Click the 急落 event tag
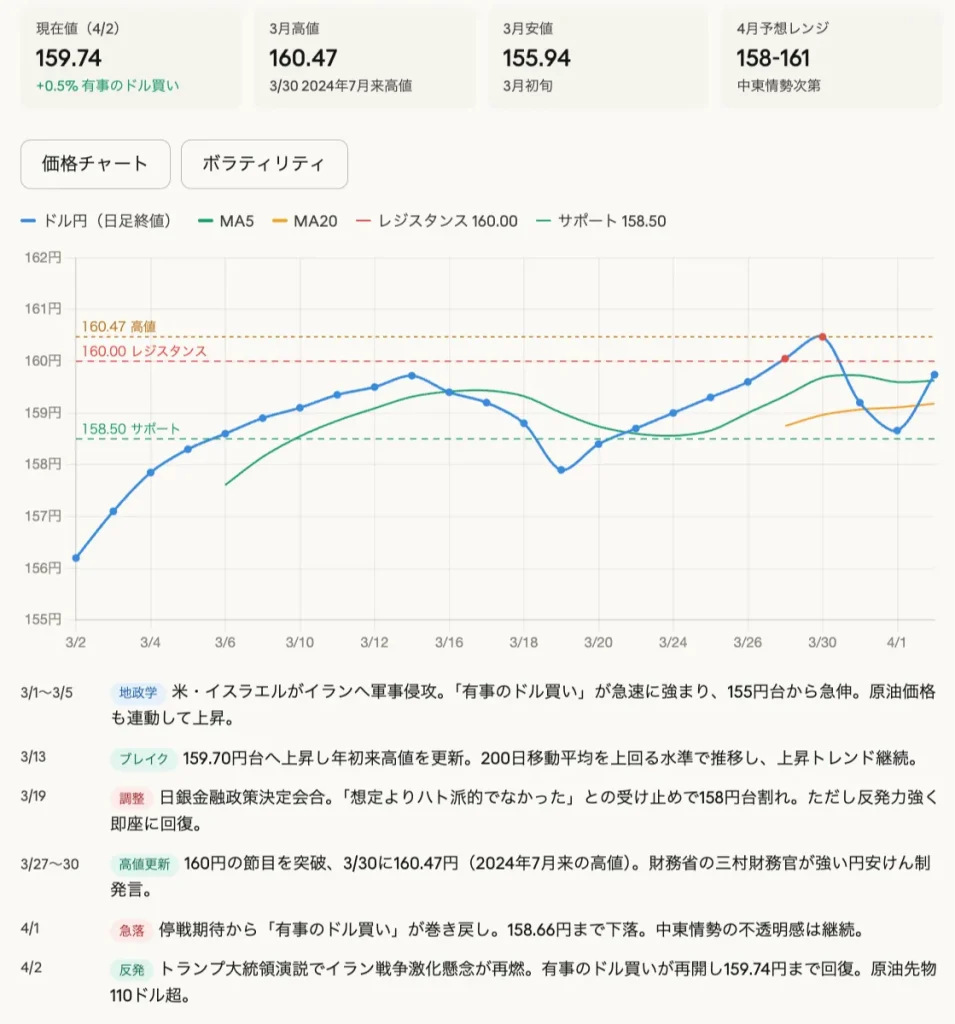Screen dimensions: 955x1024 tap(131, 930)
